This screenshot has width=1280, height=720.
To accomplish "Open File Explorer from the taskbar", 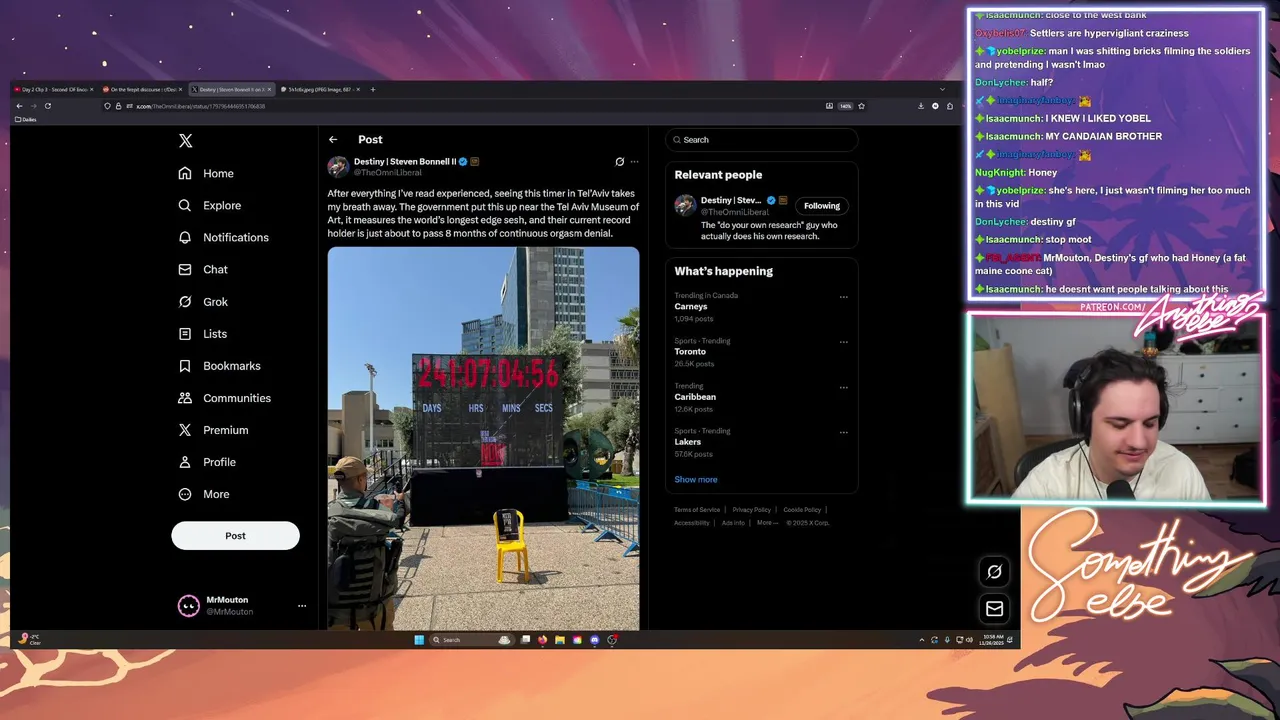I will click(x=560, y=640).
